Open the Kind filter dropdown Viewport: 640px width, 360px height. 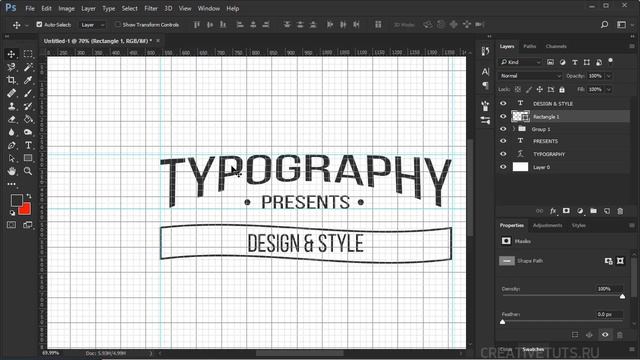tap(520, 62)
